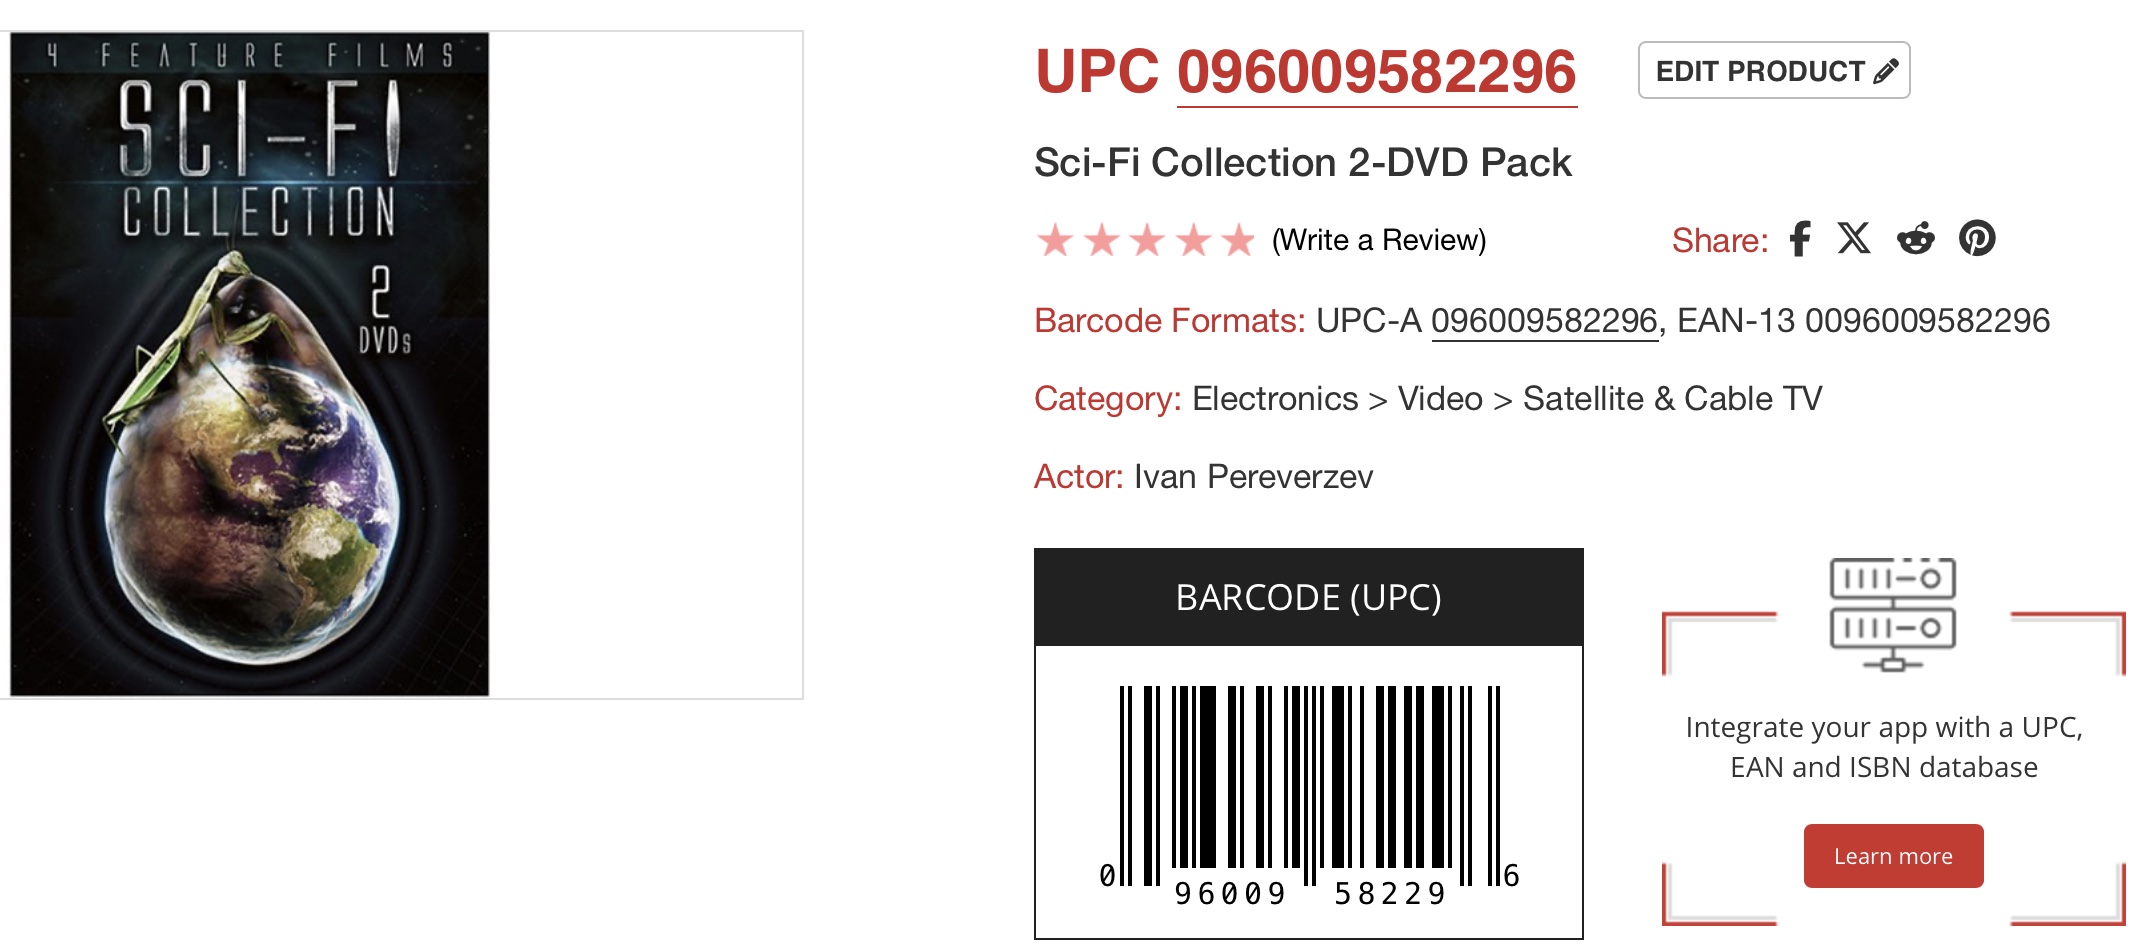Click the Satellite & Cable TV category
This screenshot has height=952, width=2137.
point(1672,399)
